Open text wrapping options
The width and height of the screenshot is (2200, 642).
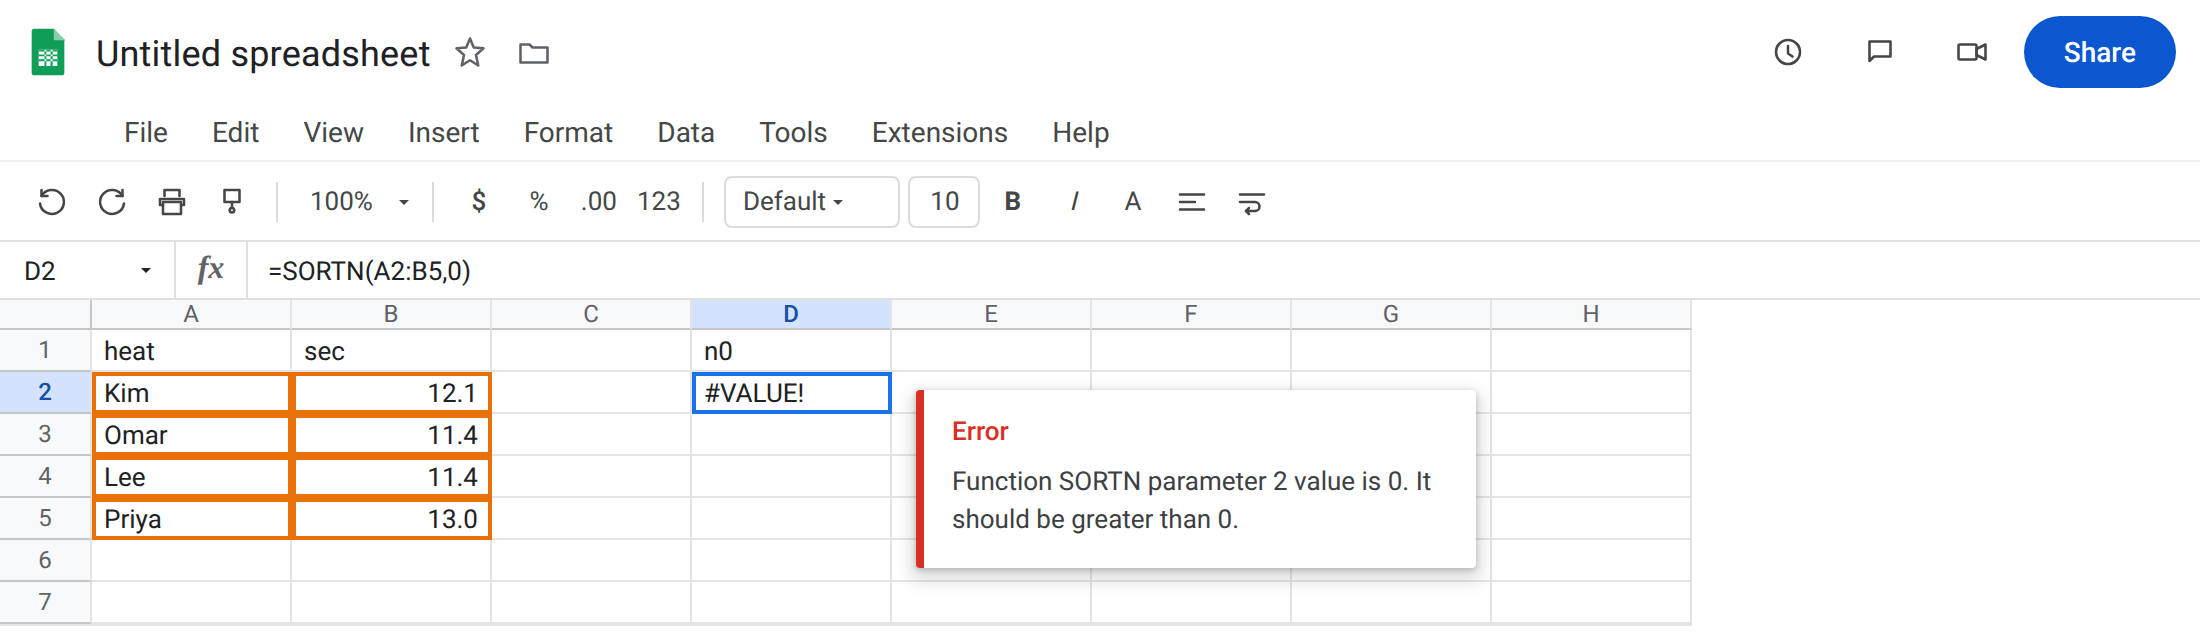tap(1251, 202)
